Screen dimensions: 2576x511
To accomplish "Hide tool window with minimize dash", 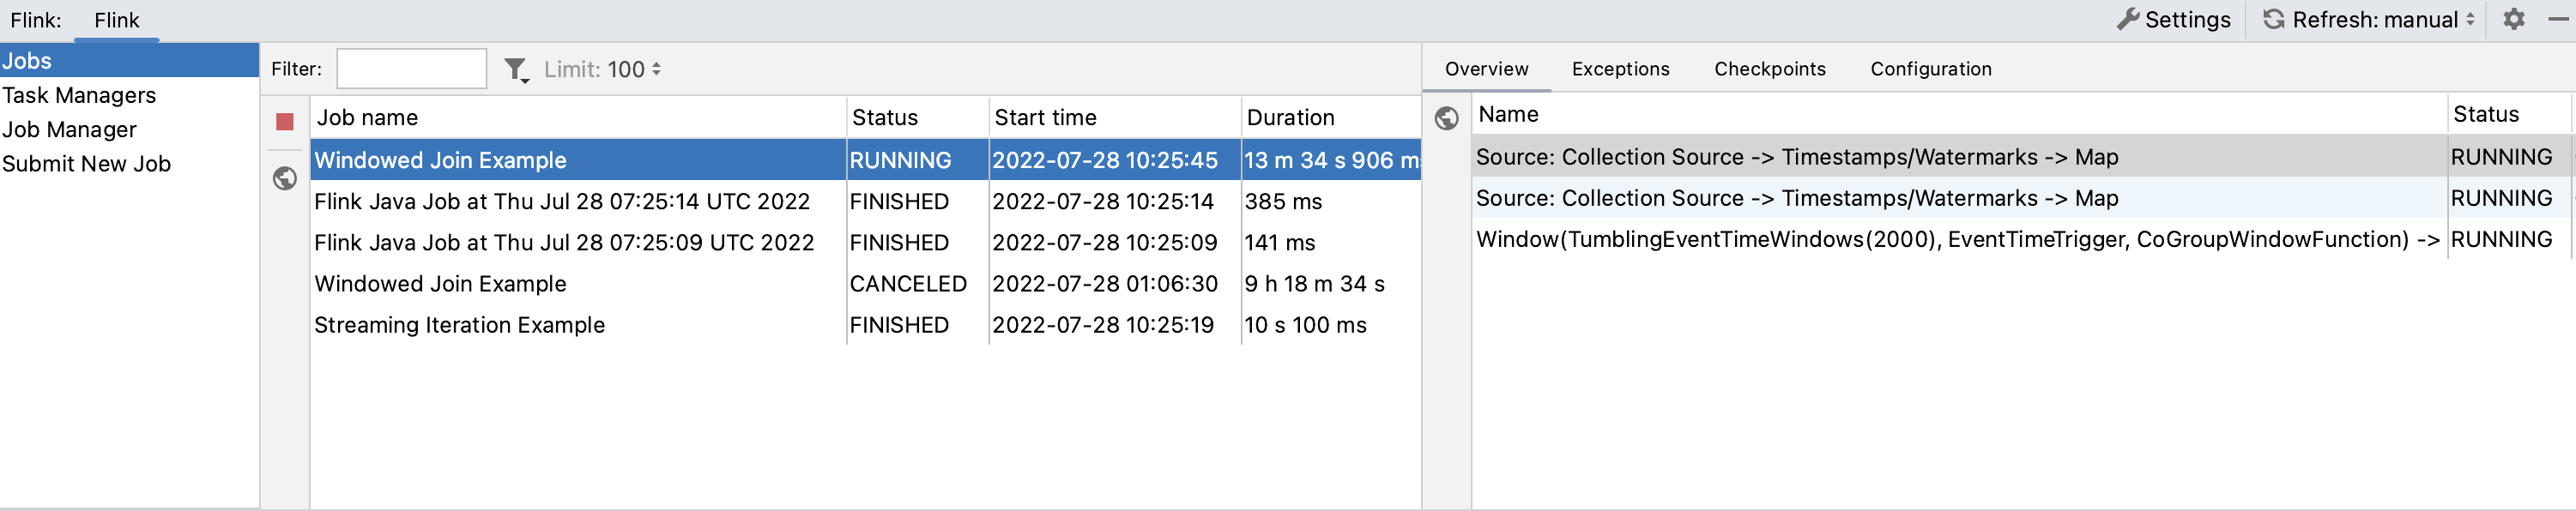I will click(2558, 20).
